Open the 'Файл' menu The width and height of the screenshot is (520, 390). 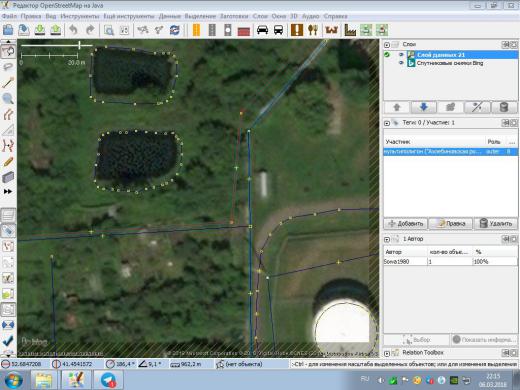9,16
